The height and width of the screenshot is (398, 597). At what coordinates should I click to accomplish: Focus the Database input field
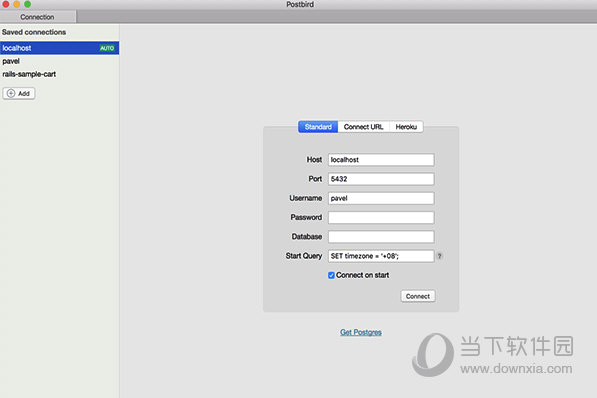pos(381,237)
